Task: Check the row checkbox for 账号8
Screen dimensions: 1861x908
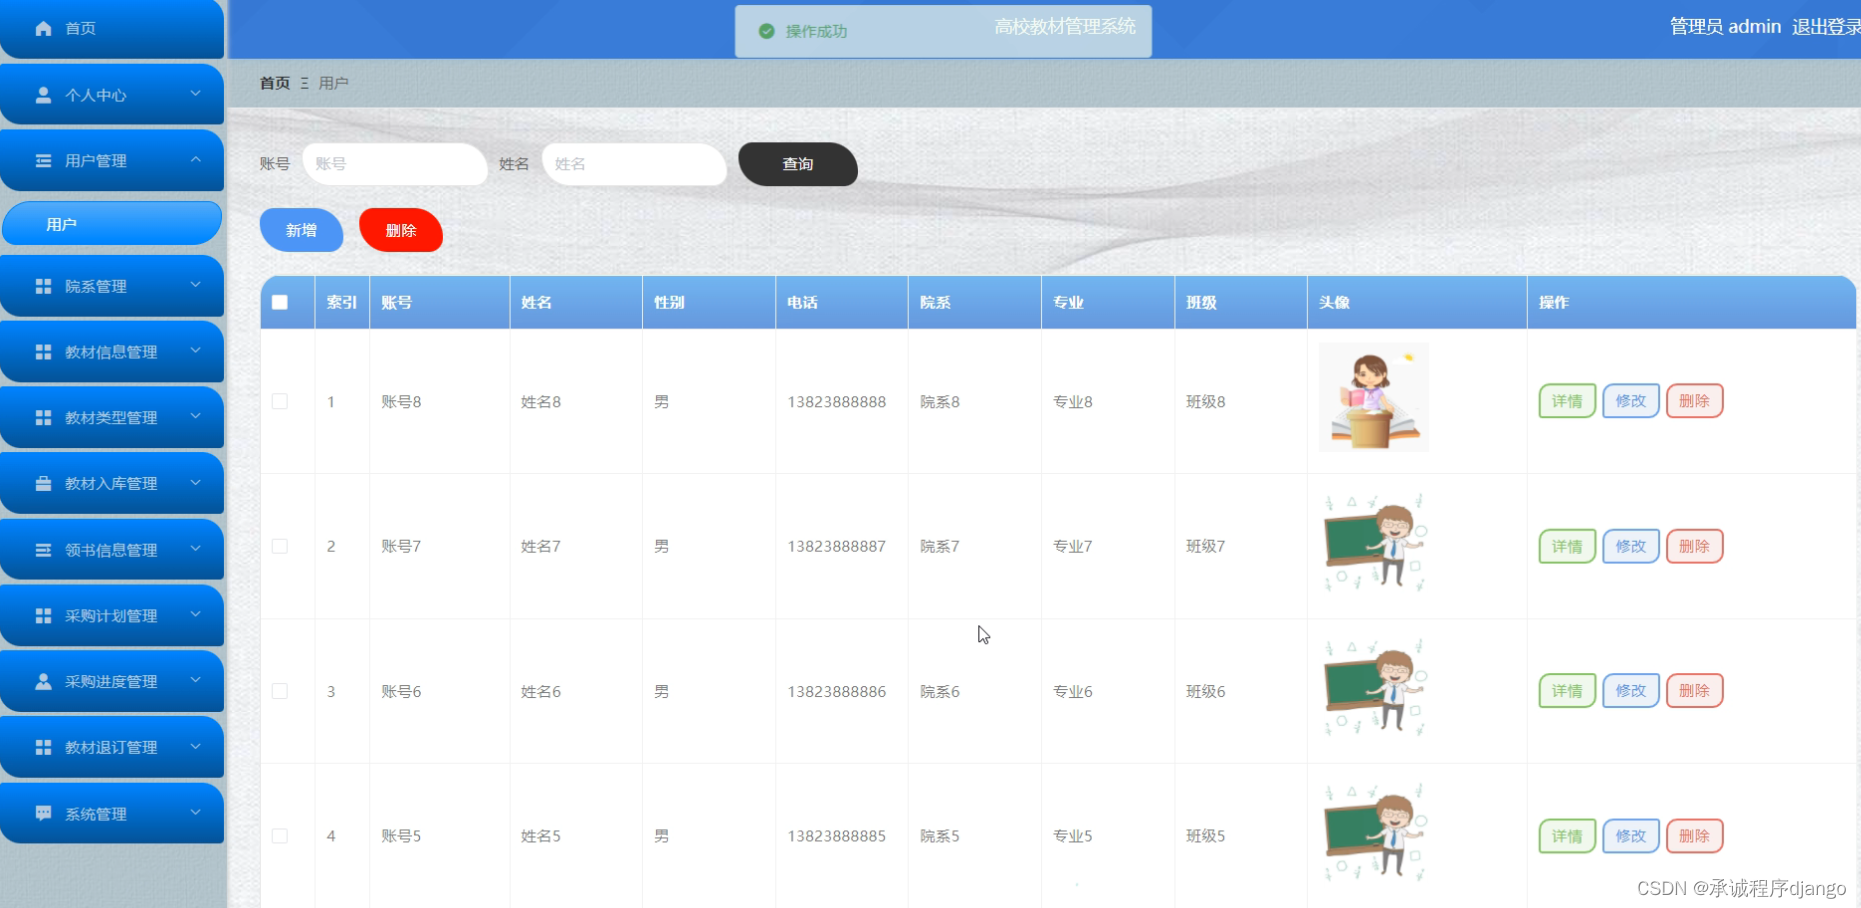Action: coord(280,401)
